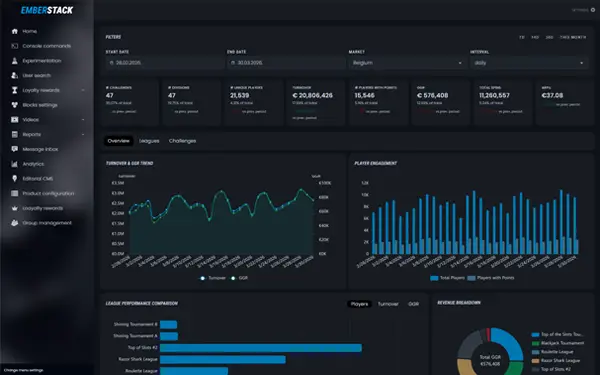
Task: Switch to the Leagues tab
Action: tap(149, 141)
